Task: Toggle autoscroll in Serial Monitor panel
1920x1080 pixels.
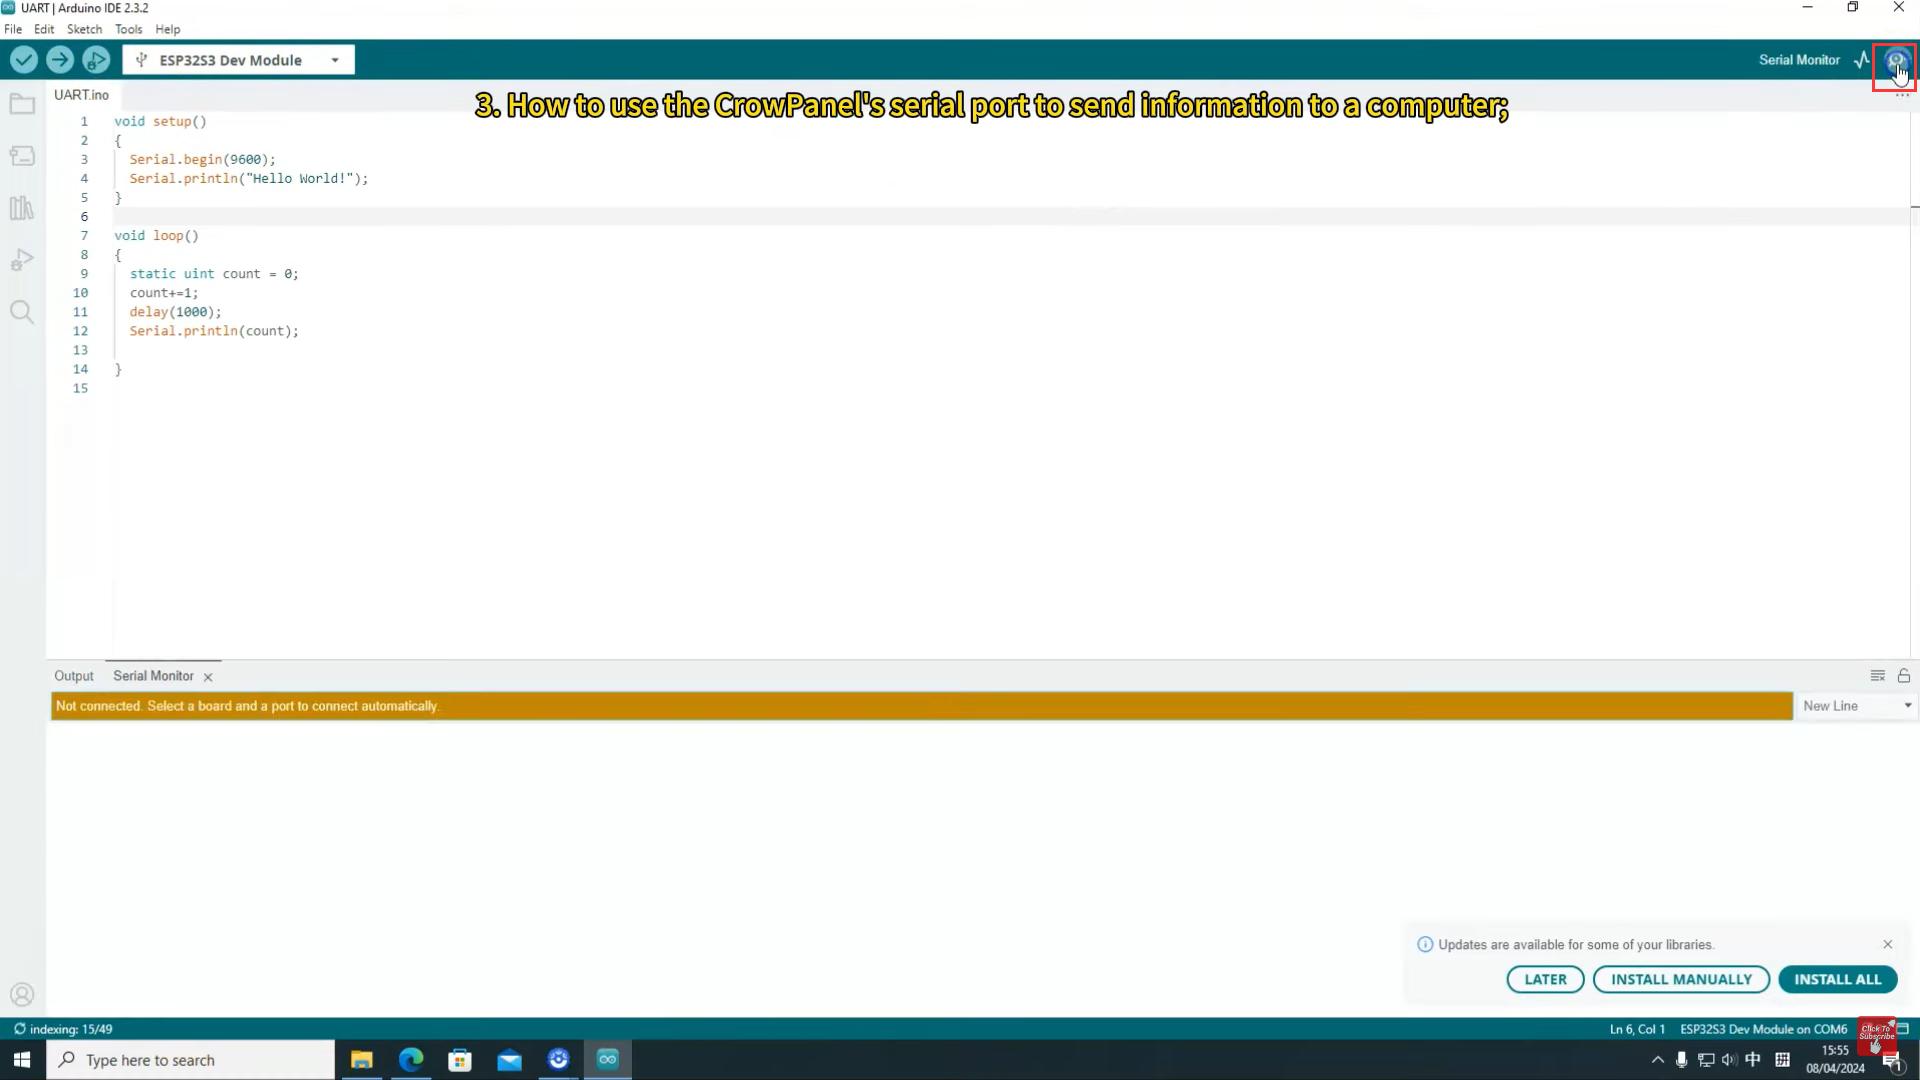Action: click(x=1878, y=676)
